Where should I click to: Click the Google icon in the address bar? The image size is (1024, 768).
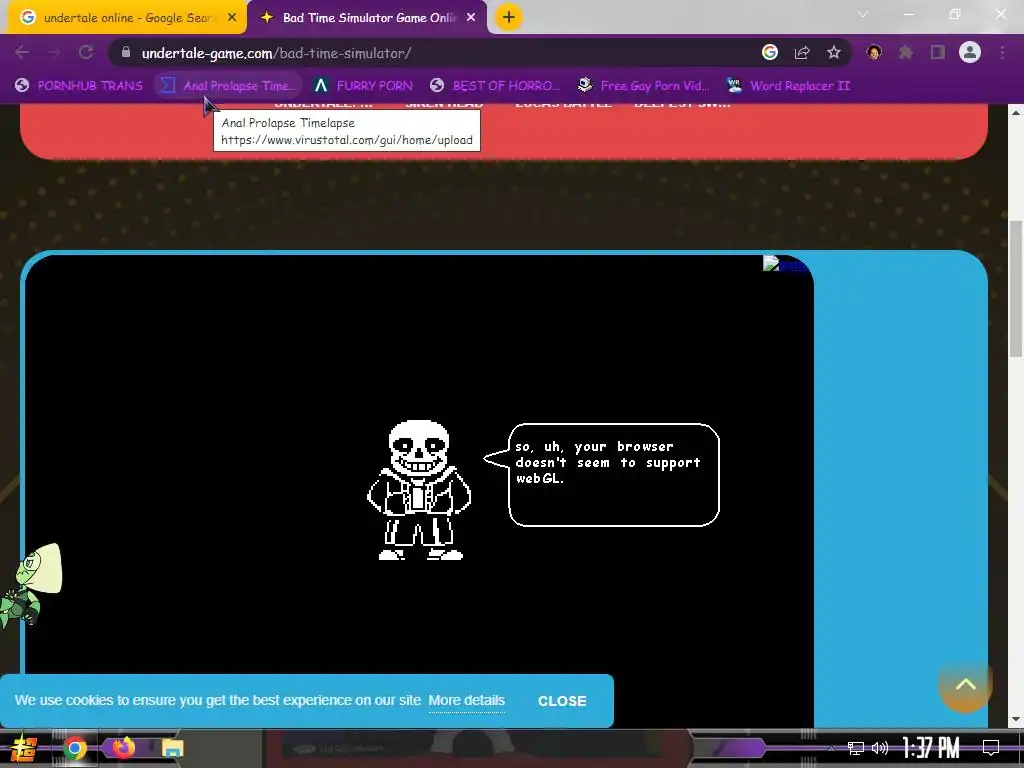point(770,52)
